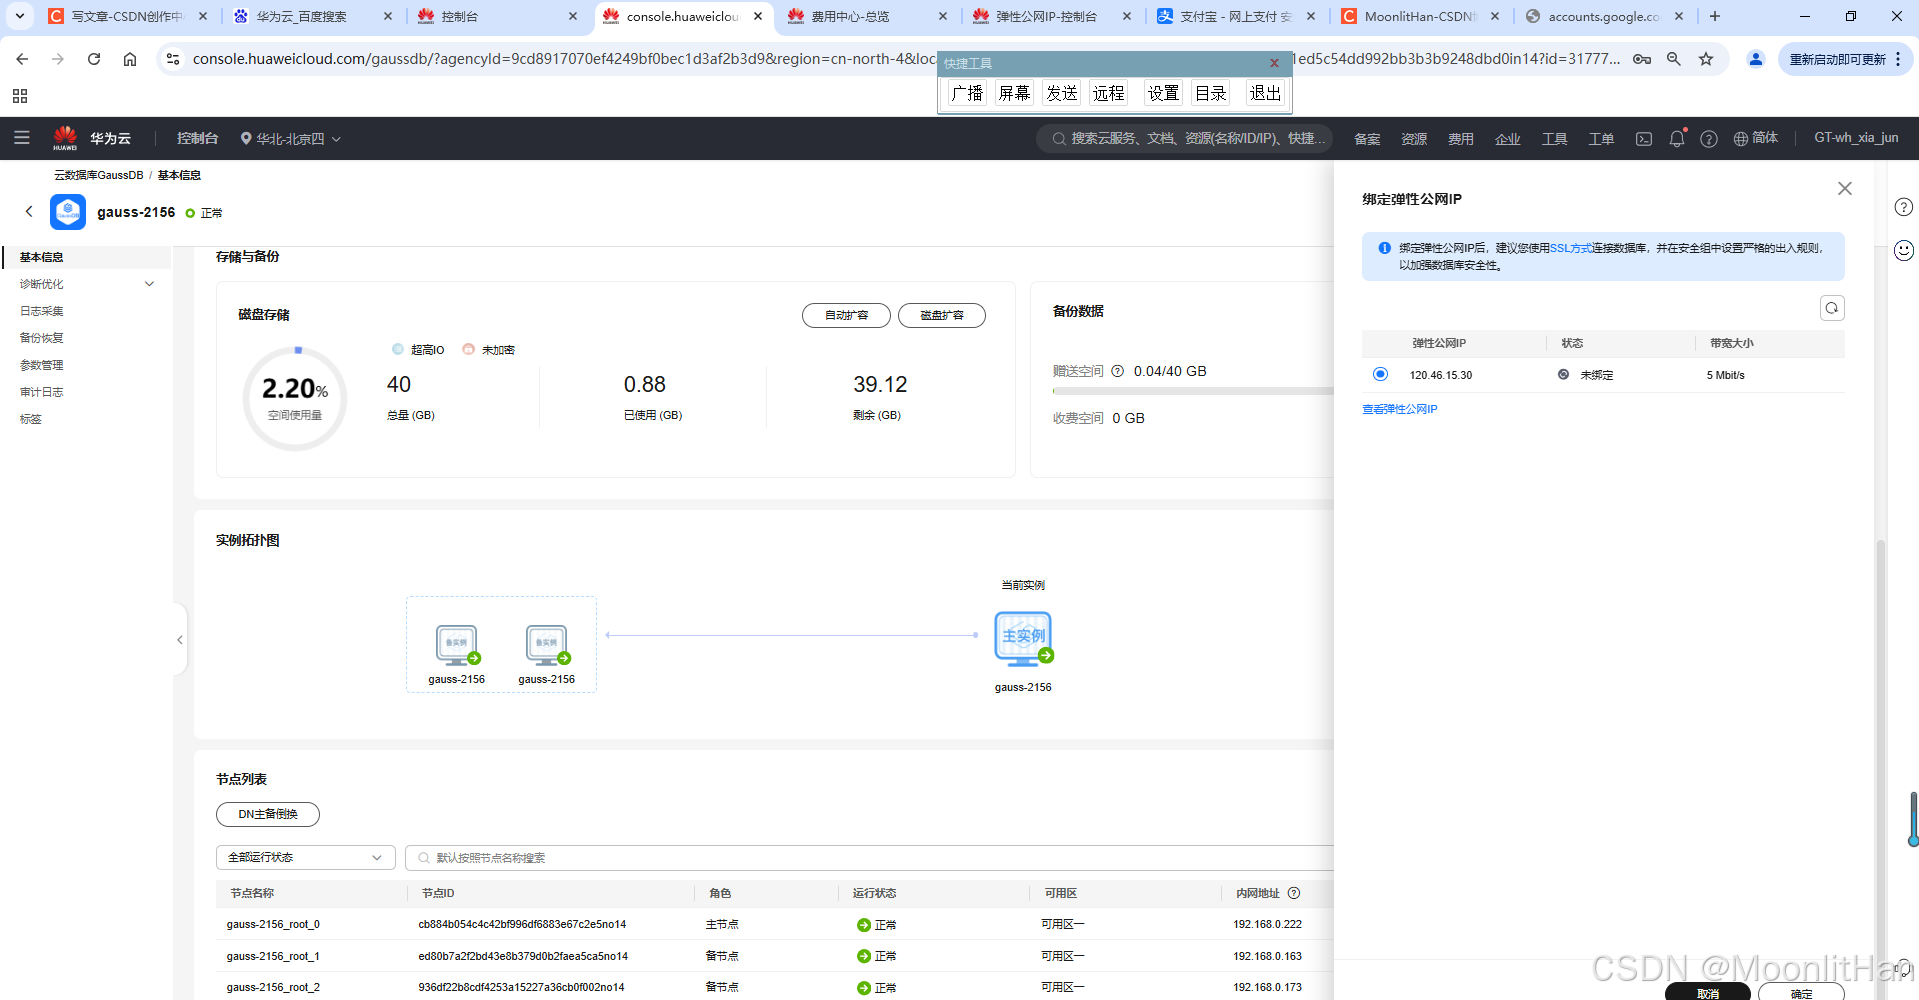Select the 120.46.15.30 elastic IP radio button

[1380, 374]
